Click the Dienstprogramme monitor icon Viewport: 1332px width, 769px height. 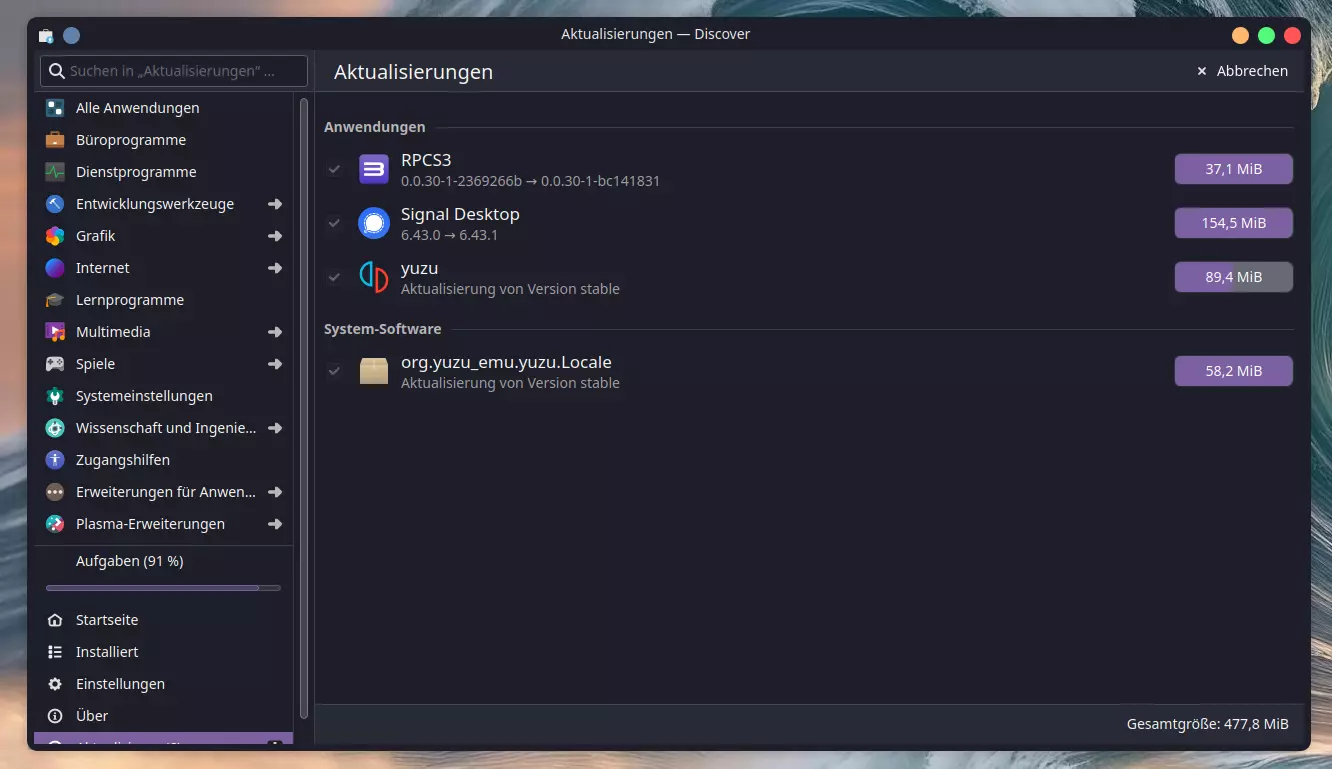[x=55, y=172]
